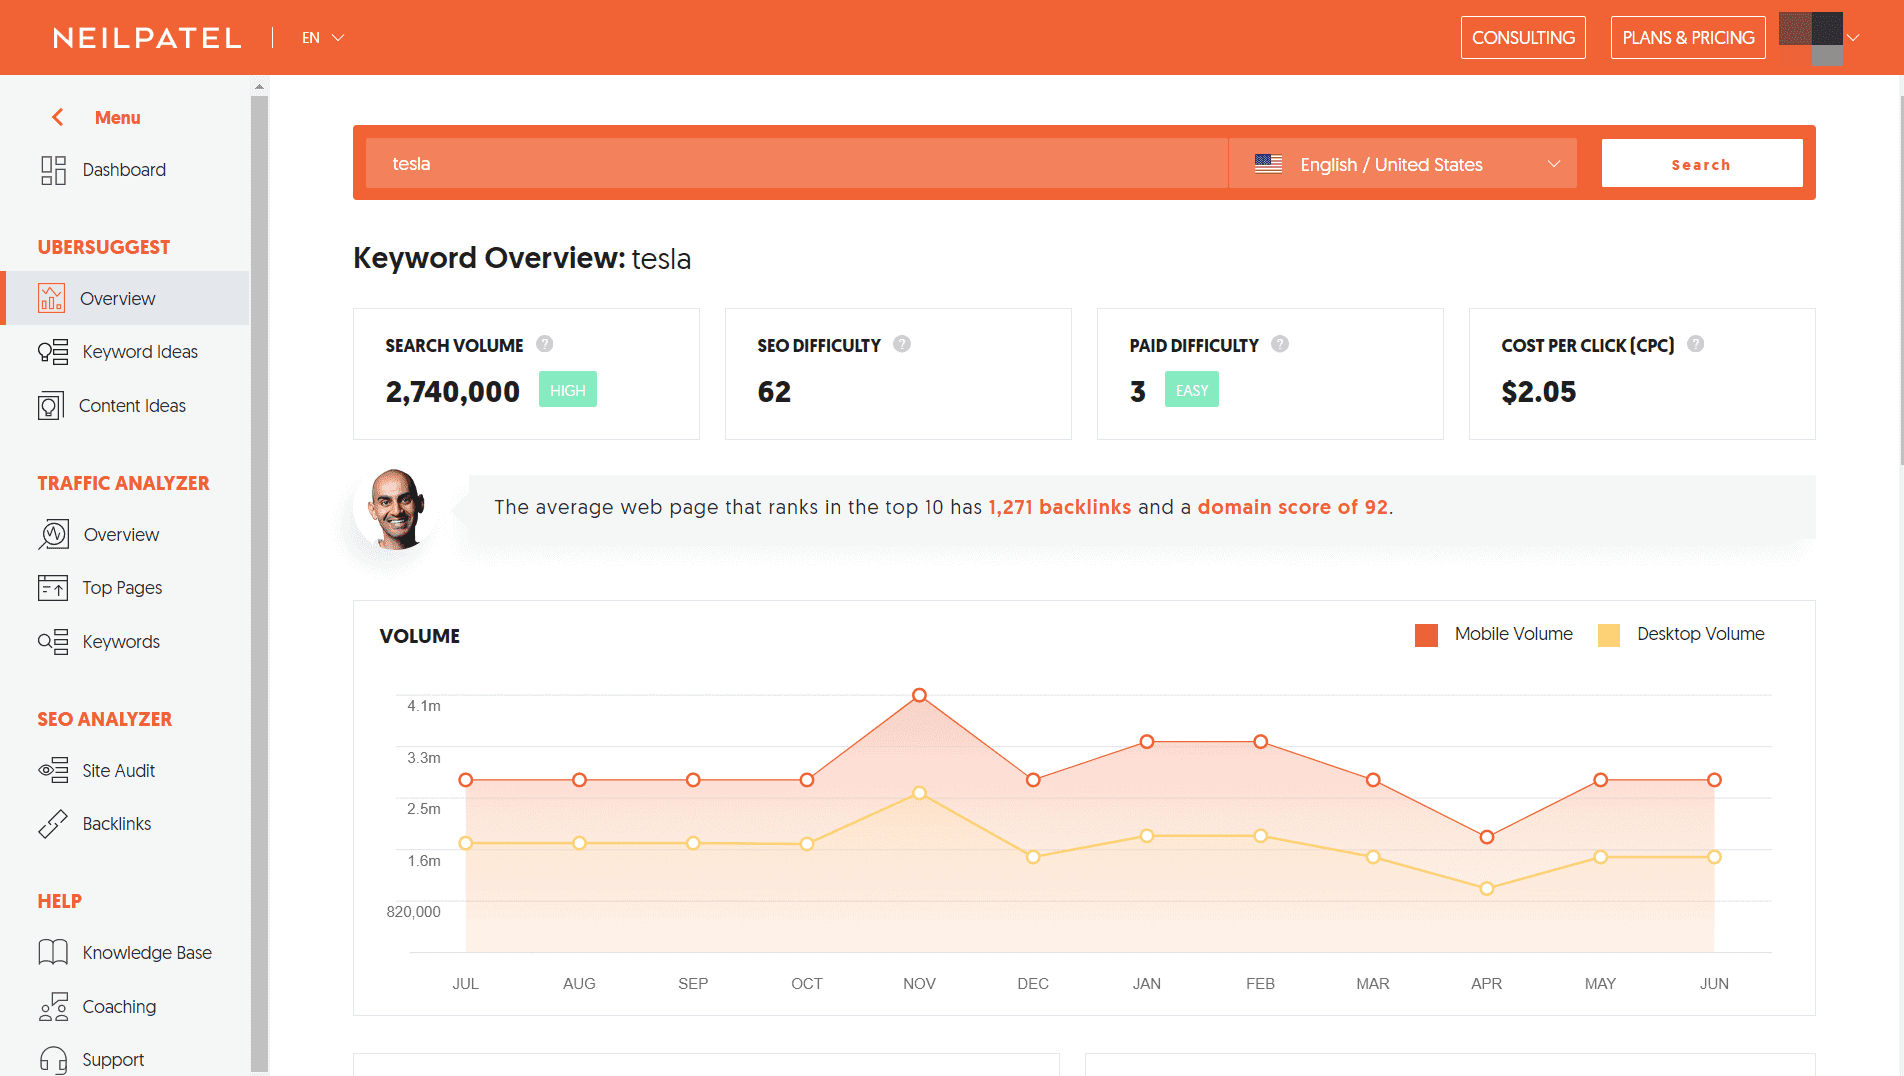Click the Site Audit eye icon
This screenshot has width=1904, height=1076.
tap(53, 770)
